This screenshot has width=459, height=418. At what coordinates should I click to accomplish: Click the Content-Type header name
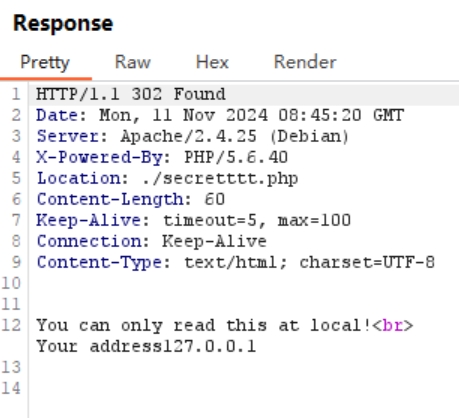click(99, 262)
